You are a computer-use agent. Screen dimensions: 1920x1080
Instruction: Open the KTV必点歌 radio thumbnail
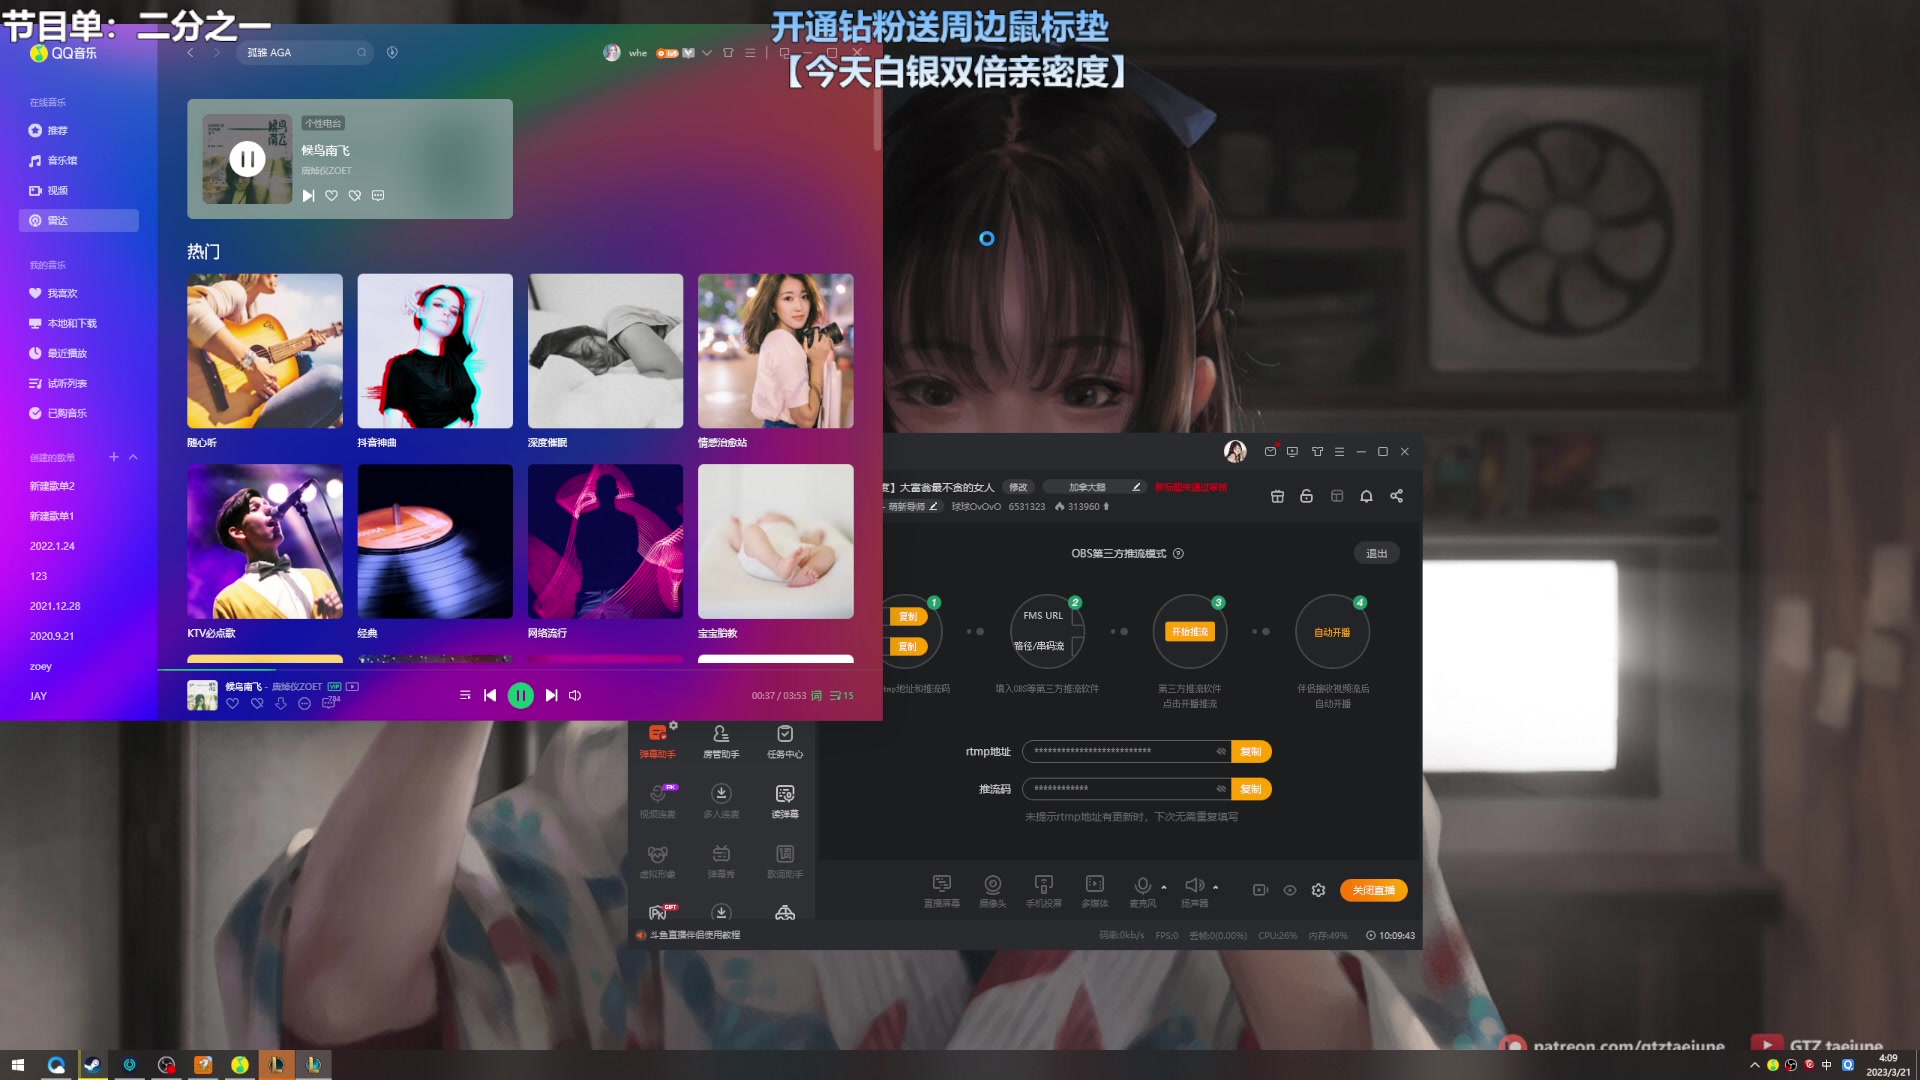[x=265, y=541]
